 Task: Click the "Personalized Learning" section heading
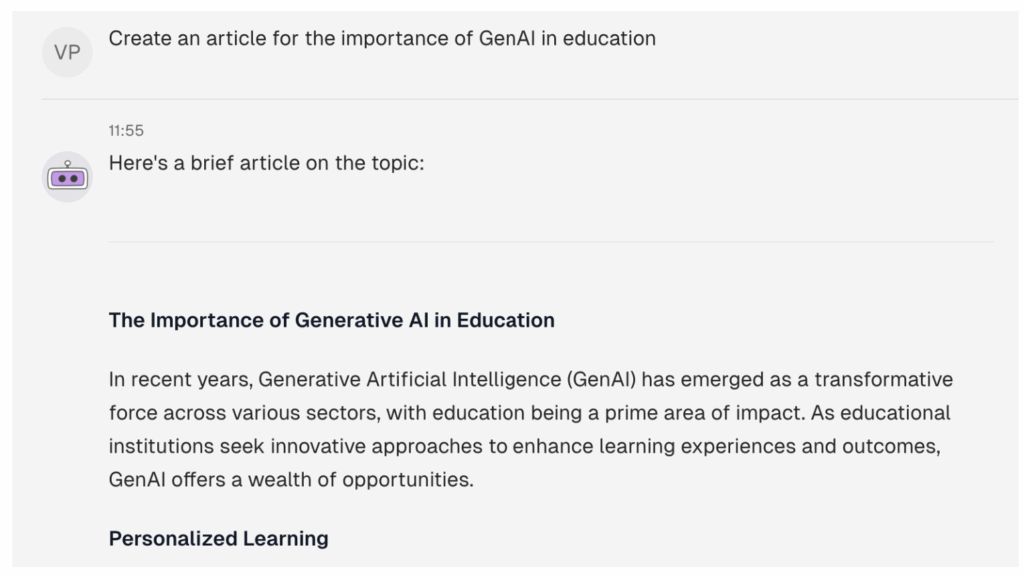(219, 539)
